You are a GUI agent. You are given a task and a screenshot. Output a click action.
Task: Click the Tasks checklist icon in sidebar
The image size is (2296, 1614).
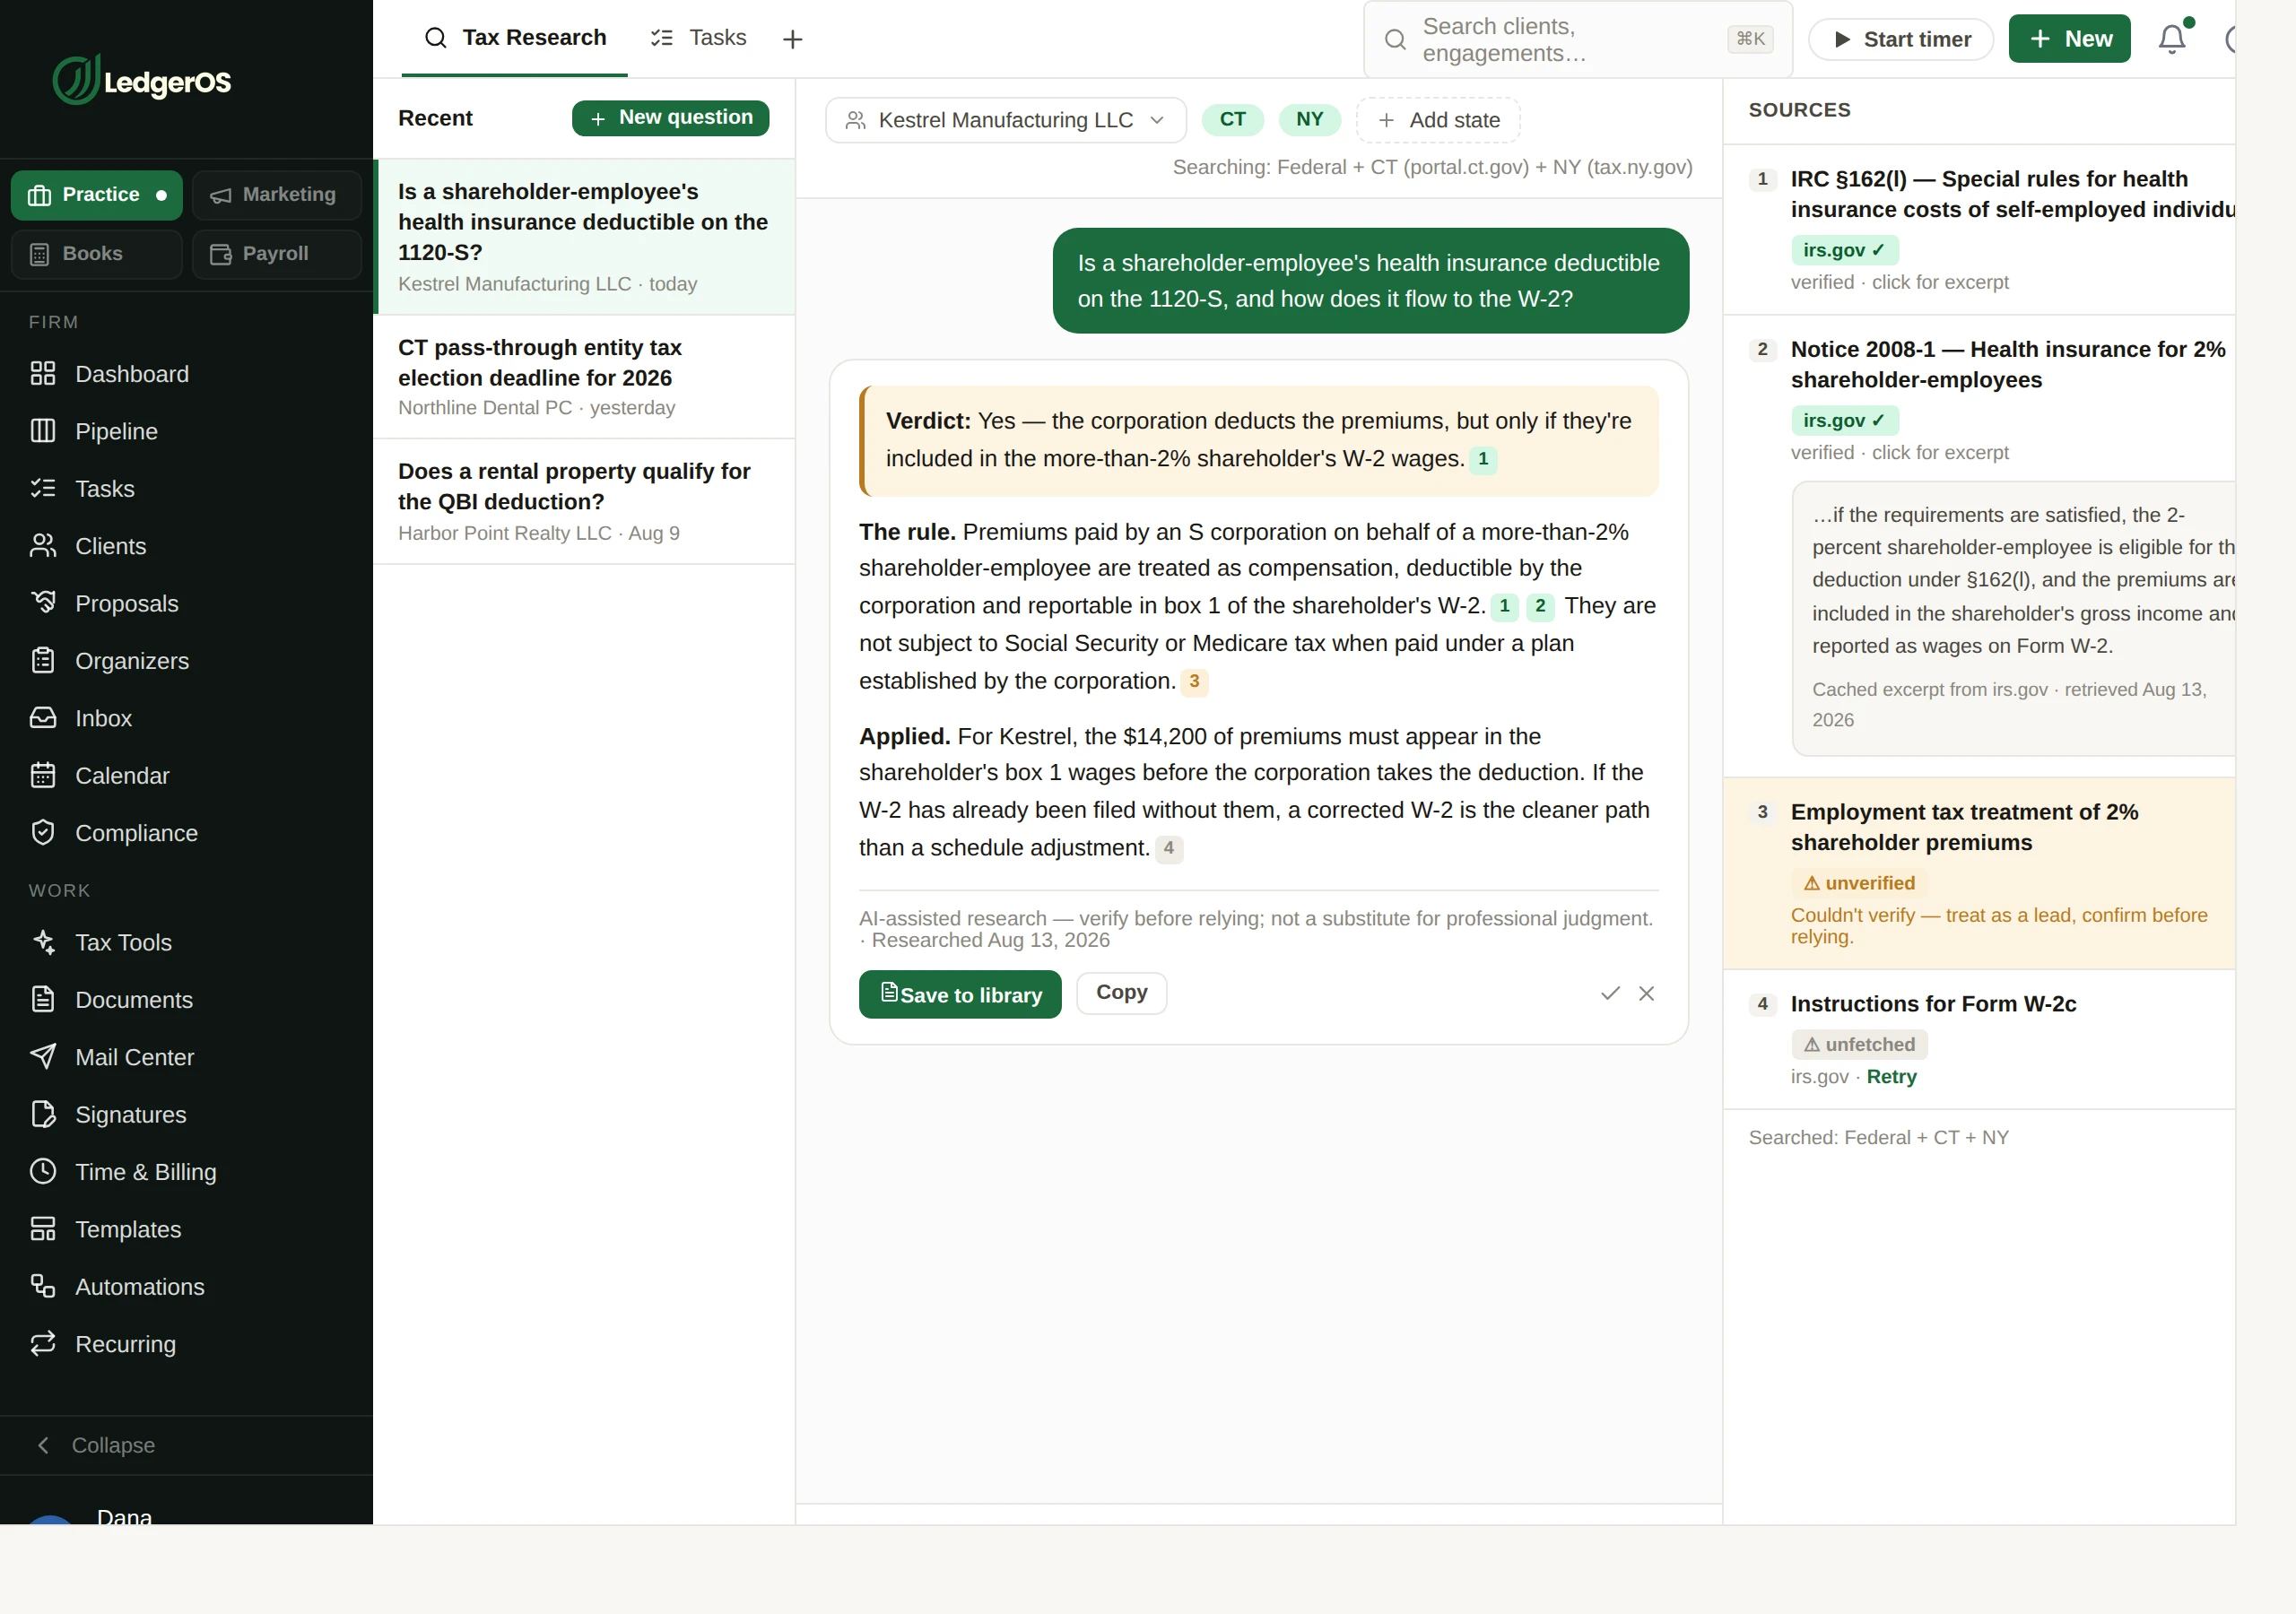(x=43, y=488)
